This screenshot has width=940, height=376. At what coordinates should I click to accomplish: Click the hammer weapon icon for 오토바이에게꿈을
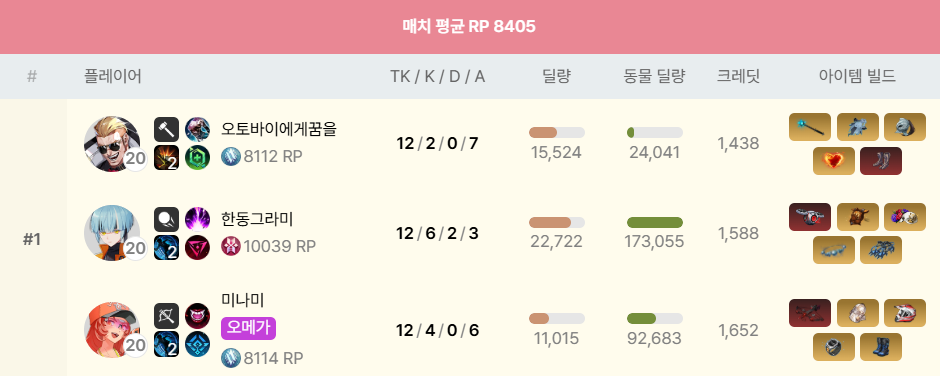point(167,129)
